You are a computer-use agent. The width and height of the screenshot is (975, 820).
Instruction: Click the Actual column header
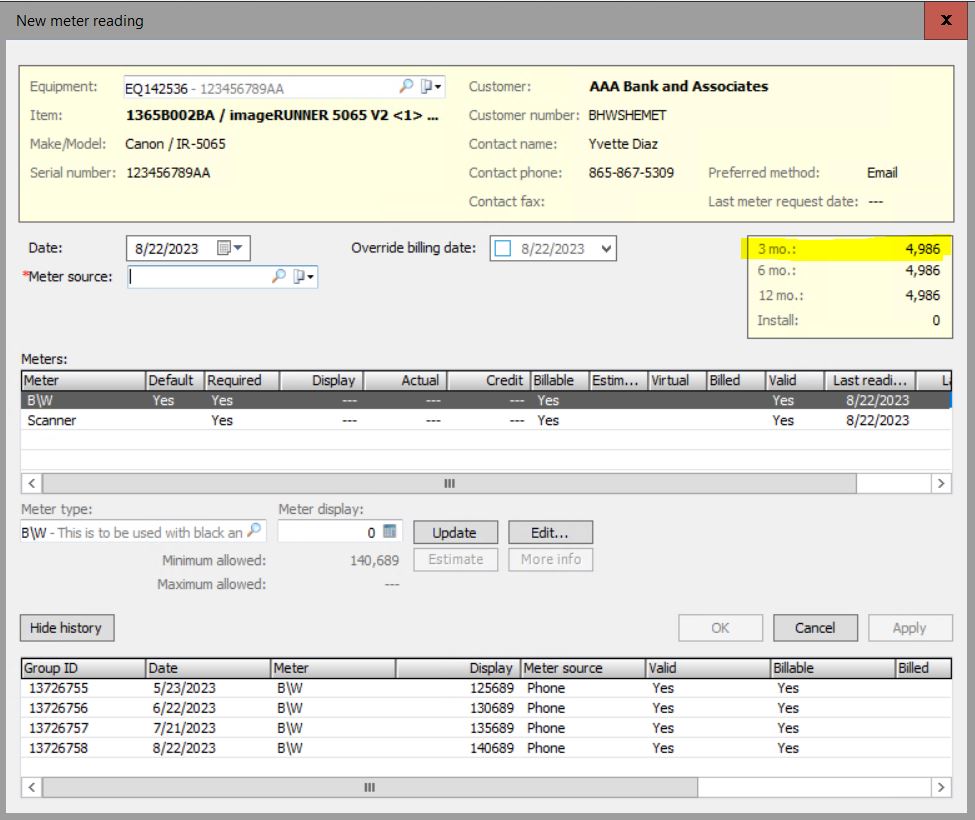(405, 380)
